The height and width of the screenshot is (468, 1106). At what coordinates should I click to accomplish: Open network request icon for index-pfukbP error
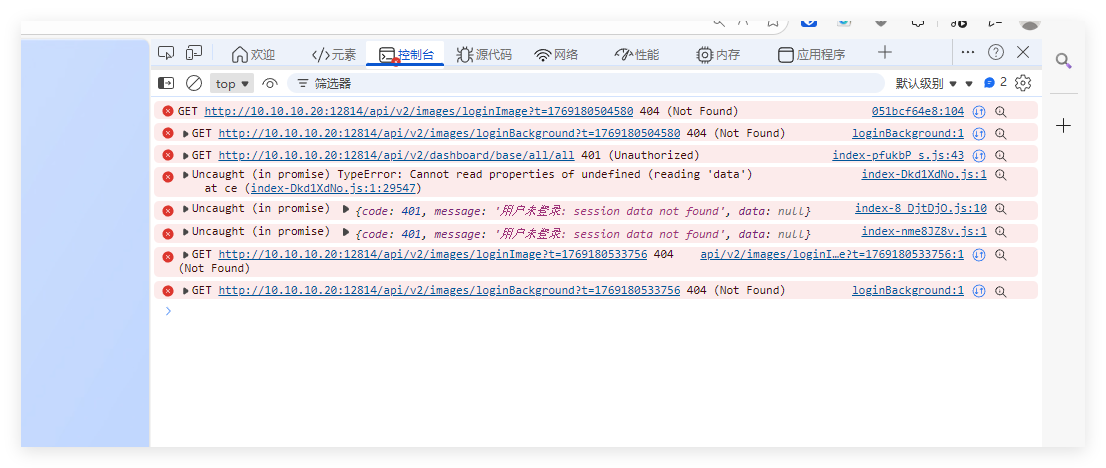(x=980, y=155)
